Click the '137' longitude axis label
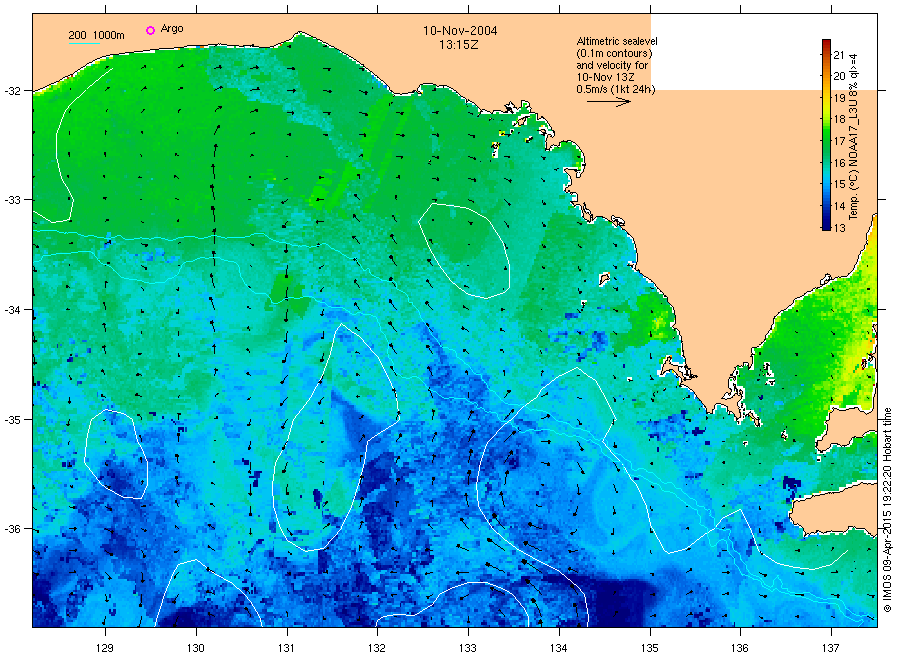The width and height of the screenshot is (900, 660). (x=831, y=648)
